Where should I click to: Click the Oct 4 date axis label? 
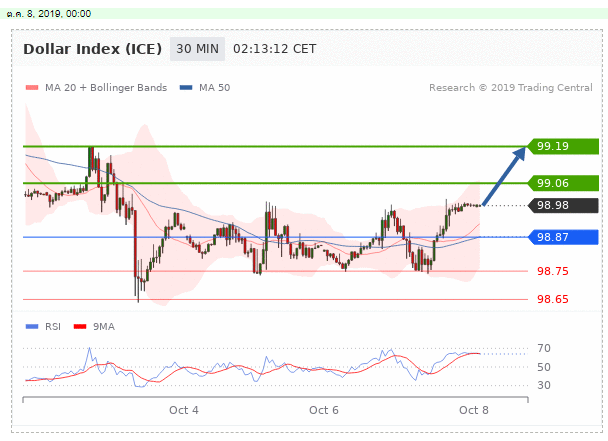pyautogui.click(x=183, y=410)
